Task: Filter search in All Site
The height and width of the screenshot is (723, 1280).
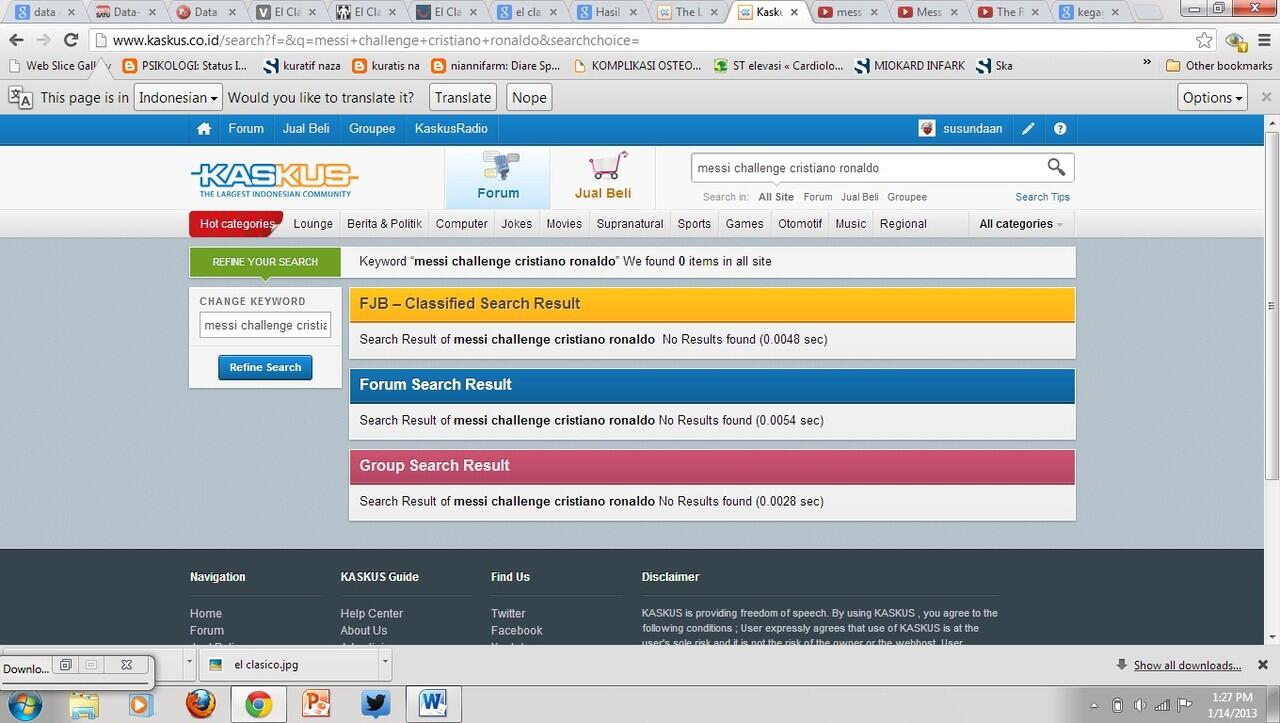Action: pos(776,197)
